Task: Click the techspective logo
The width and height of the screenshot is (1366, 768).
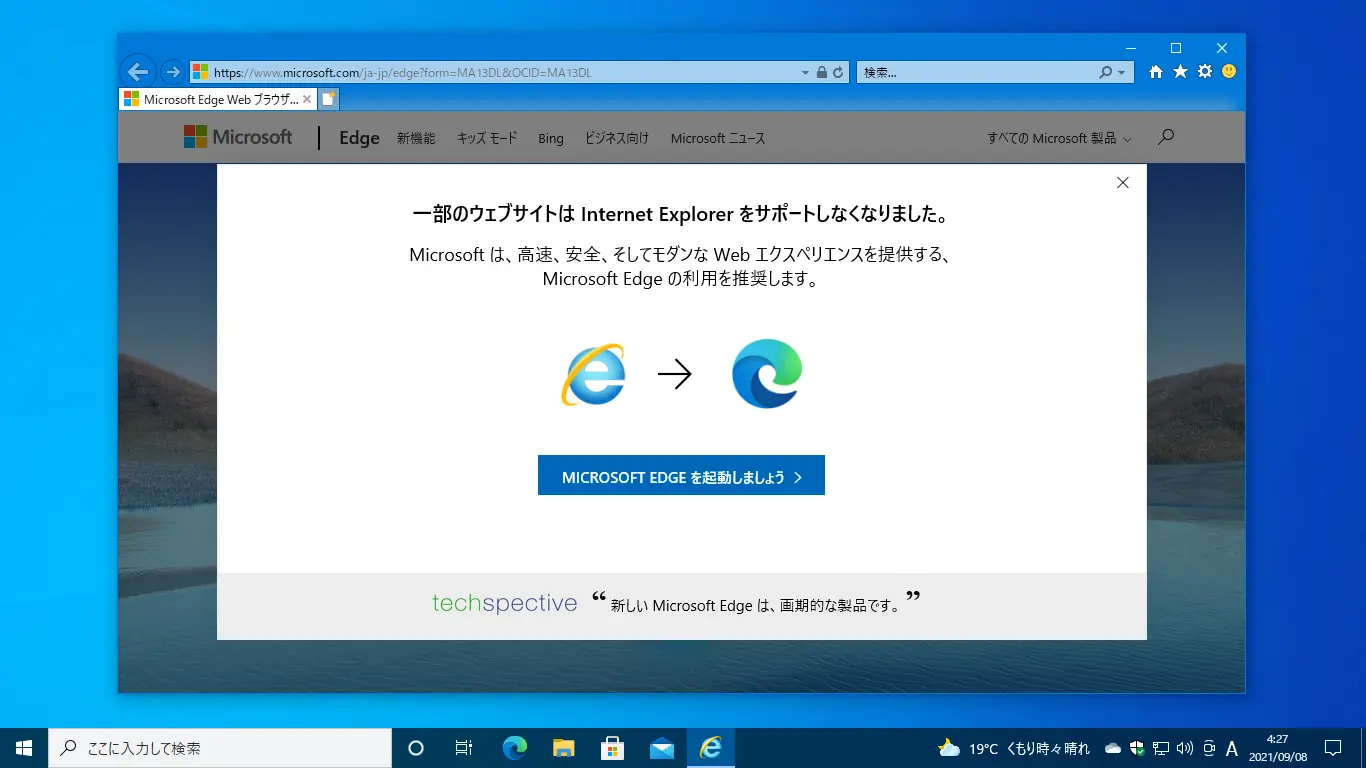Action: click(x=504, y=603)
